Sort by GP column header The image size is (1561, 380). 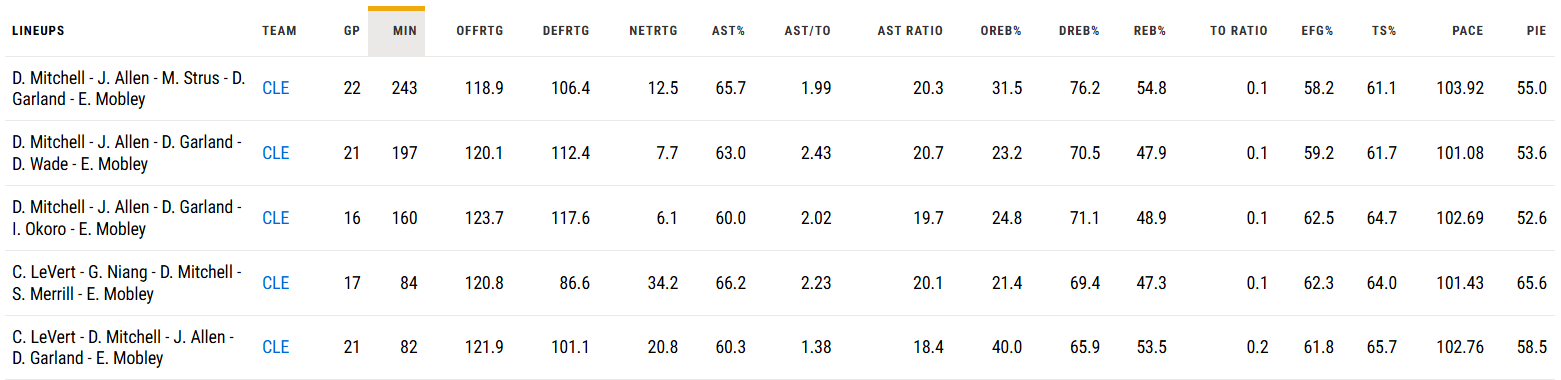351,31
